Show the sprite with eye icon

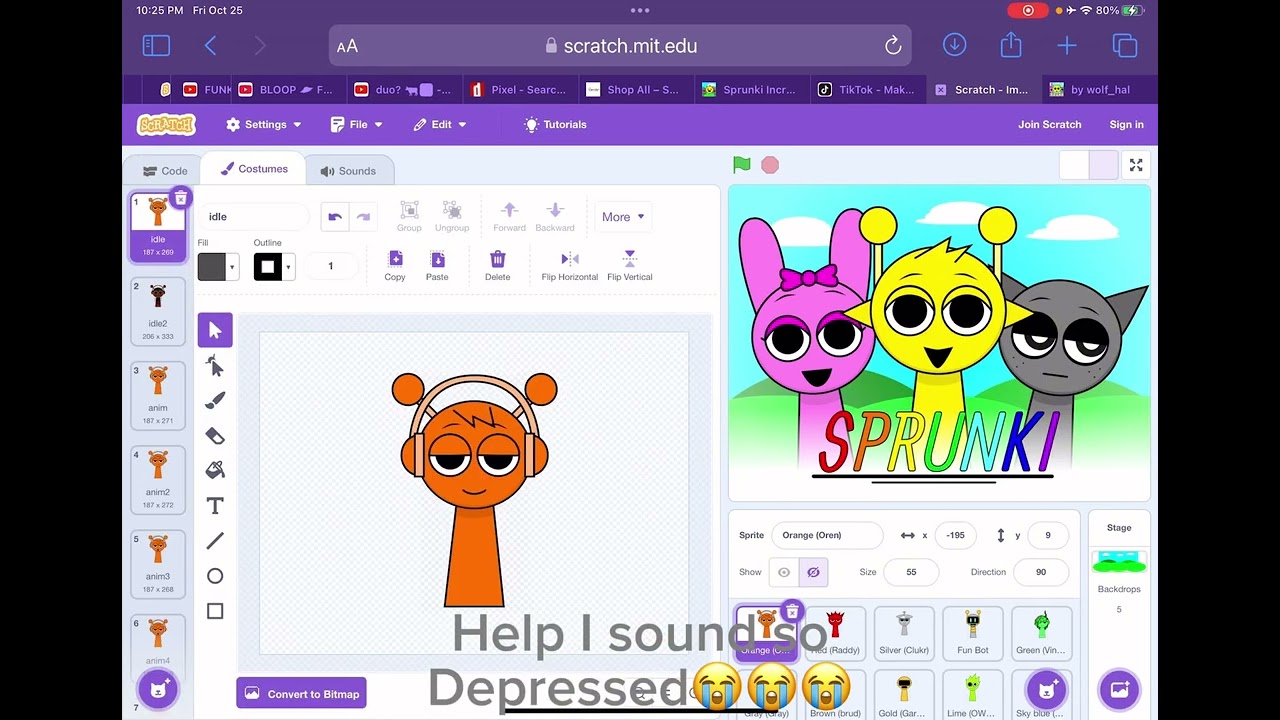click(x=784, y=572)
